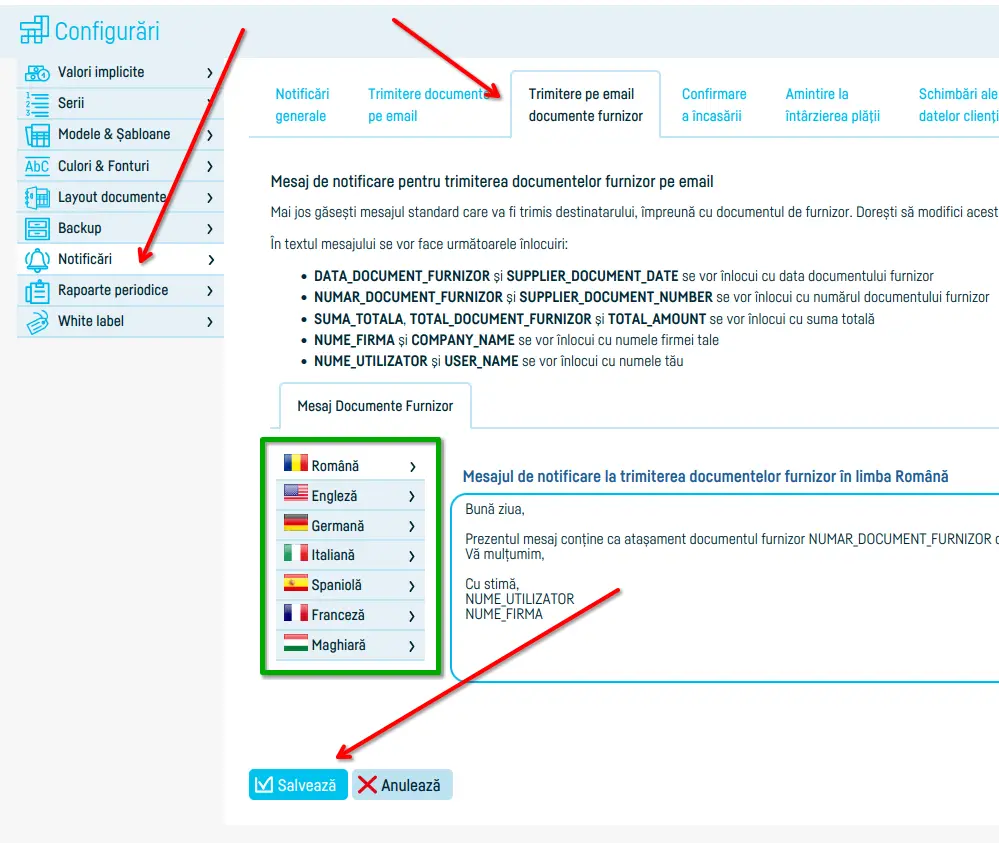Select the Modele & Șabloane icon
The width and height of the screenshot is (999, 843).
pyautogui.click(x=37, y=135)
